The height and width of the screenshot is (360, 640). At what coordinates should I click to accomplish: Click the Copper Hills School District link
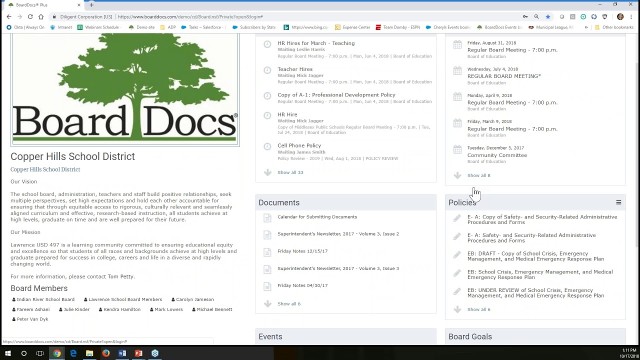coord(45,169)
